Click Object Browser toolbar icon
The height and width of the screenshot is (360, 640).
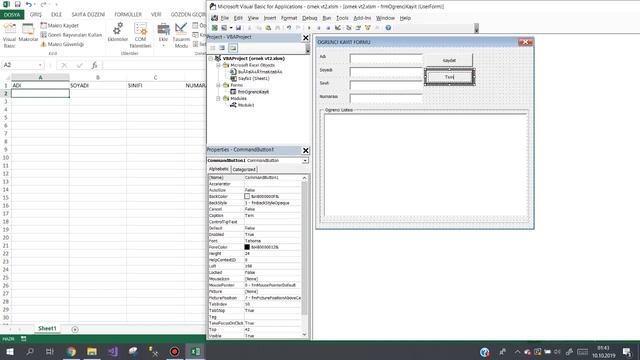click(368, 28)
